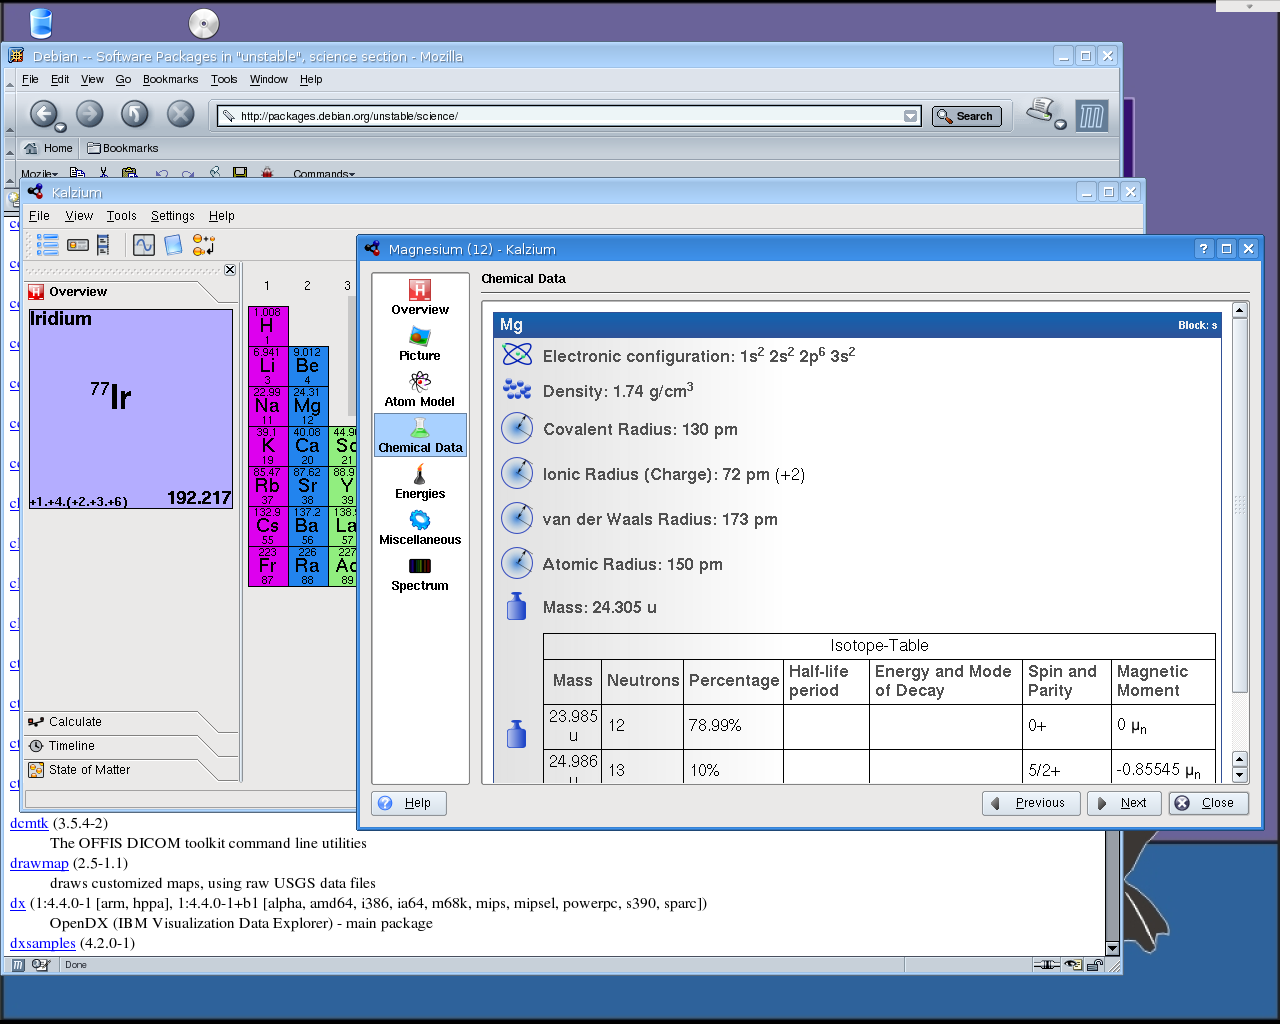
Task: Go back in Mozilla browser
Action: click(43, 114)
